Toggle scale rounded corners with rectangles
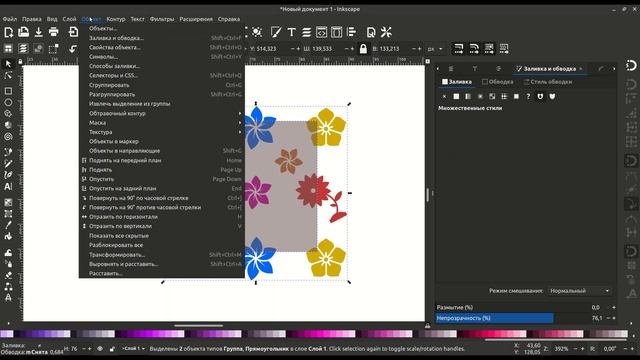The width and height of the screenshot is (640, 360). [473, 49]
